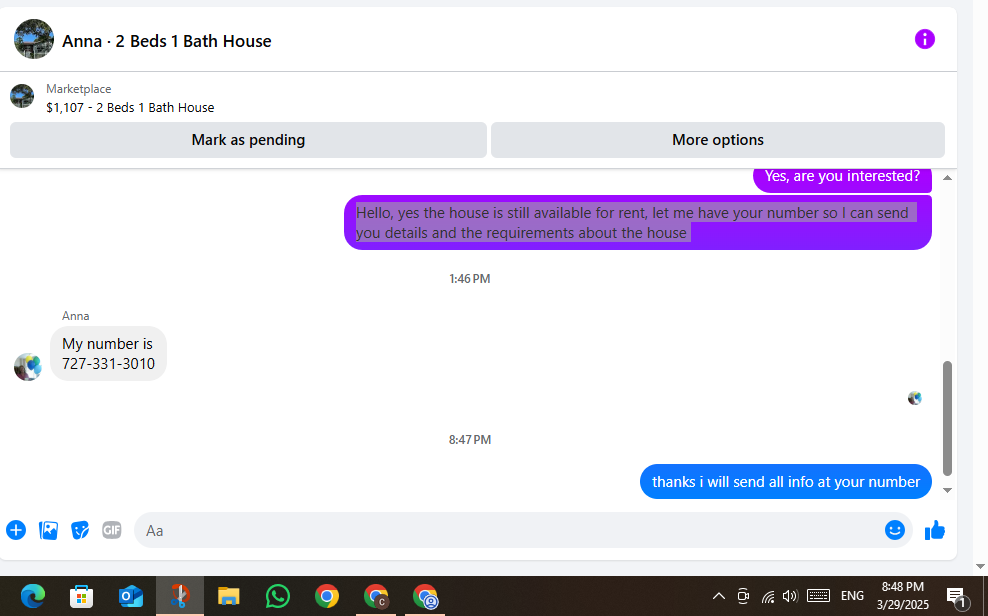Open Anna's chat header profile picture

point(34,39)
